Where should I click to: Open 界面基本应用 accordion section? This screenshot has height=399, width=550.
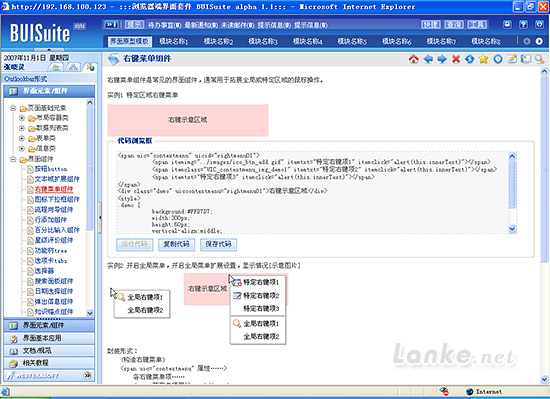[x=49, y=338]
